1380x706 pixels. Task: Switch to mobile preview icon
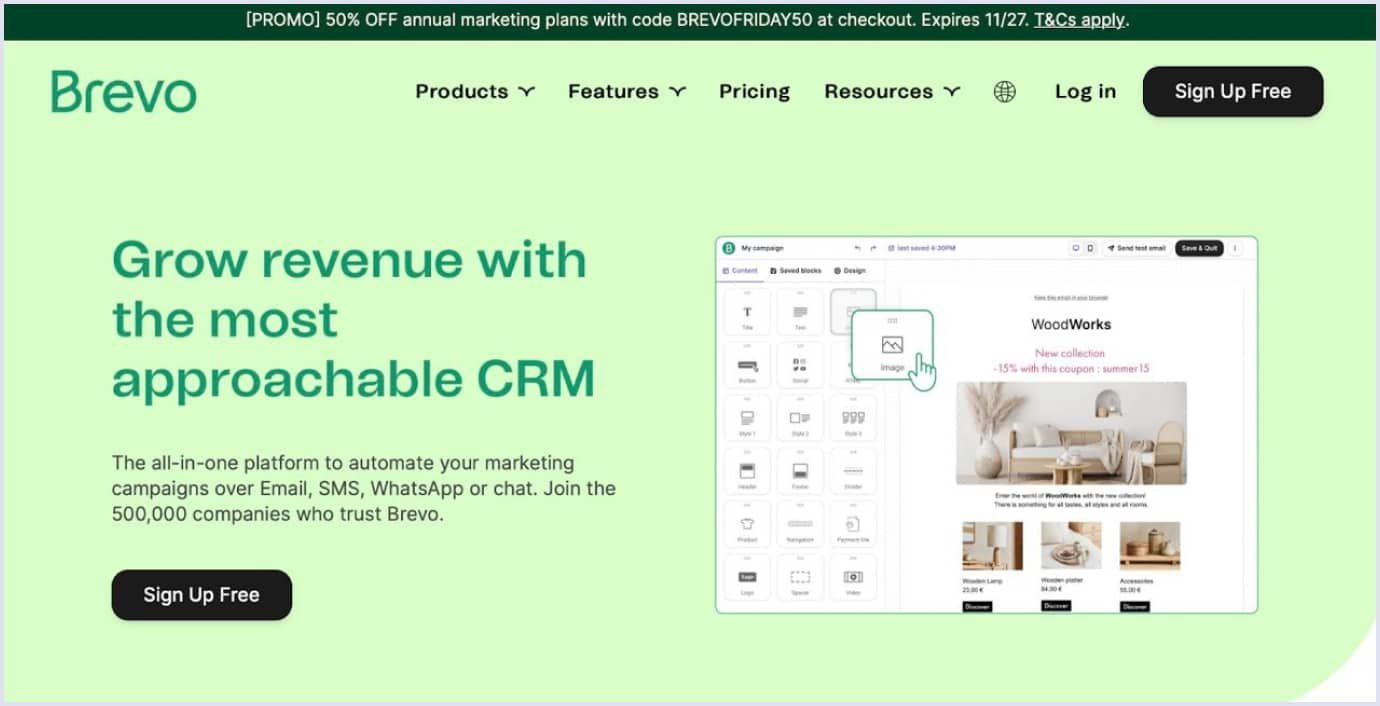(1090, 248)
